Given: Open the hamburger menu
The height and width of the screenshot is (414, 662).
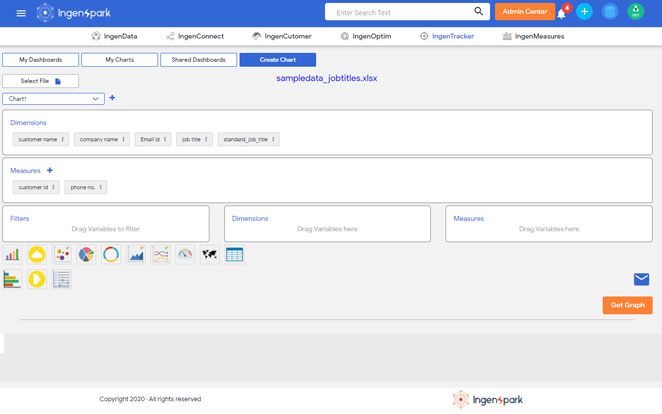Looking at the screenshot, I should tap(21, 13).
